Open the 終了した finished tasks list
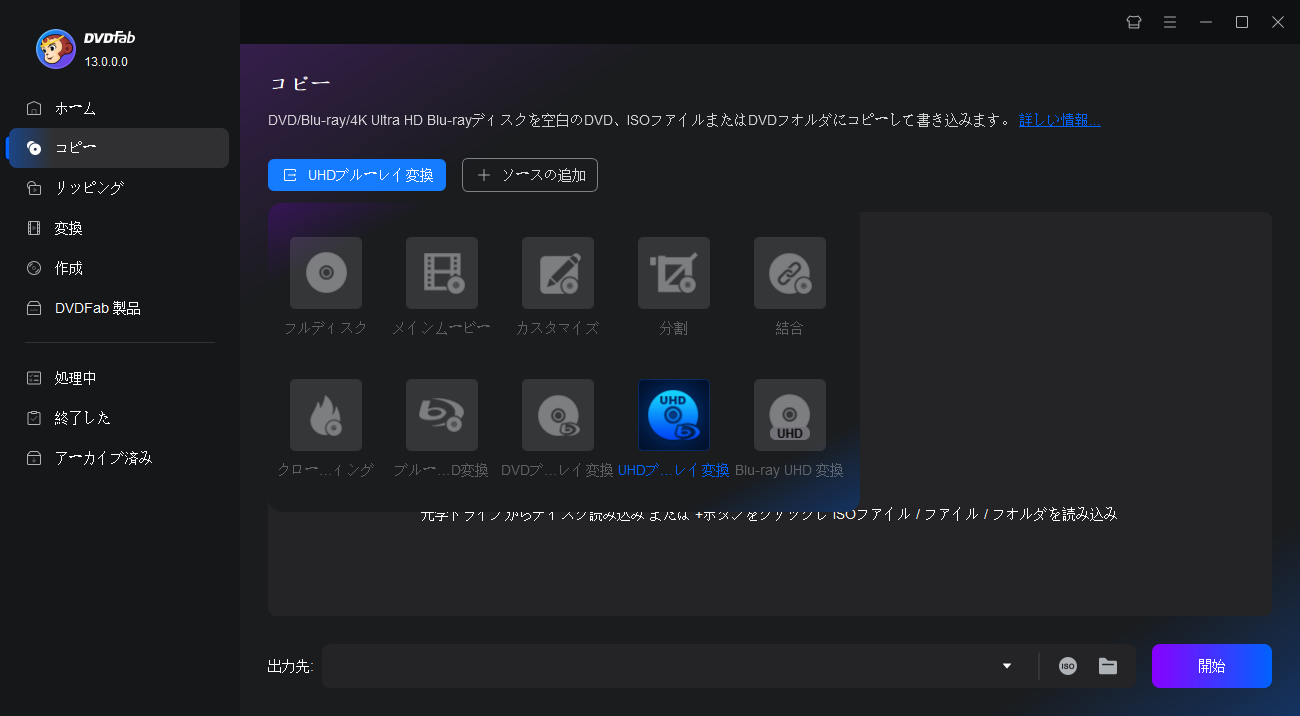The height and width of the screenshot is (716, 1300). [118, 418]
